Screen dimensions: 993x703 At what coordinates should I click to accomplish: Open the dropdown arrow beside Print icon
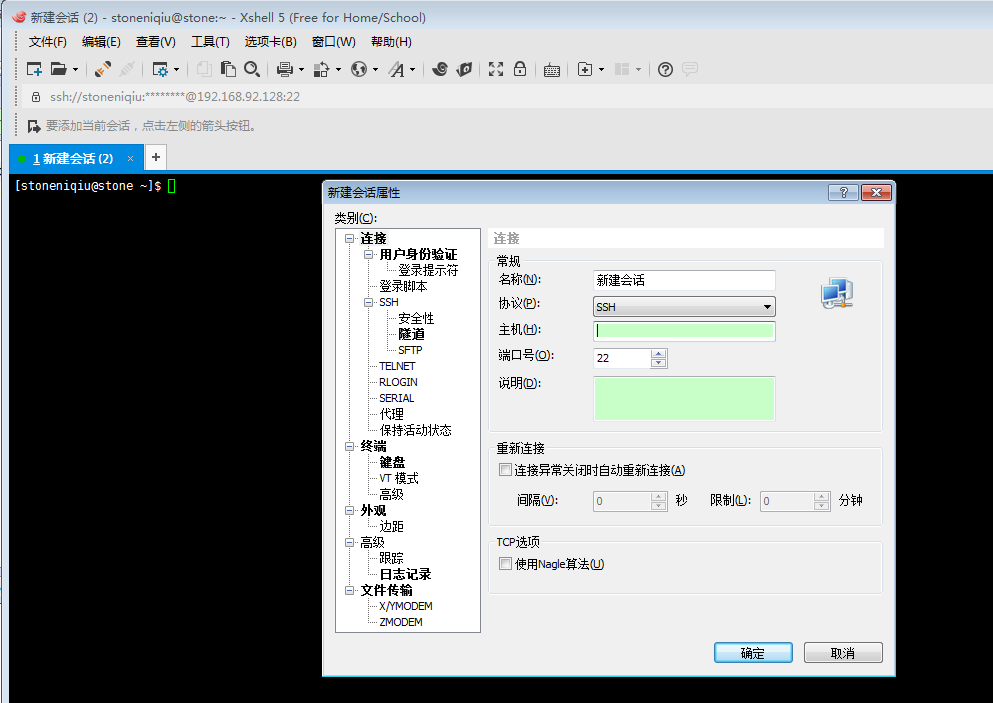point(301,69)
